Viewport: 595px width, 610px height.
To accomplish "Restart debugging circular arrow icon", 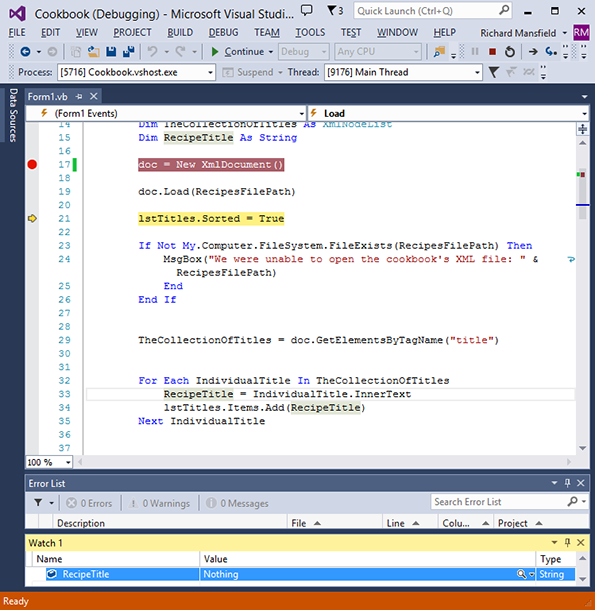I will [510, 51].
